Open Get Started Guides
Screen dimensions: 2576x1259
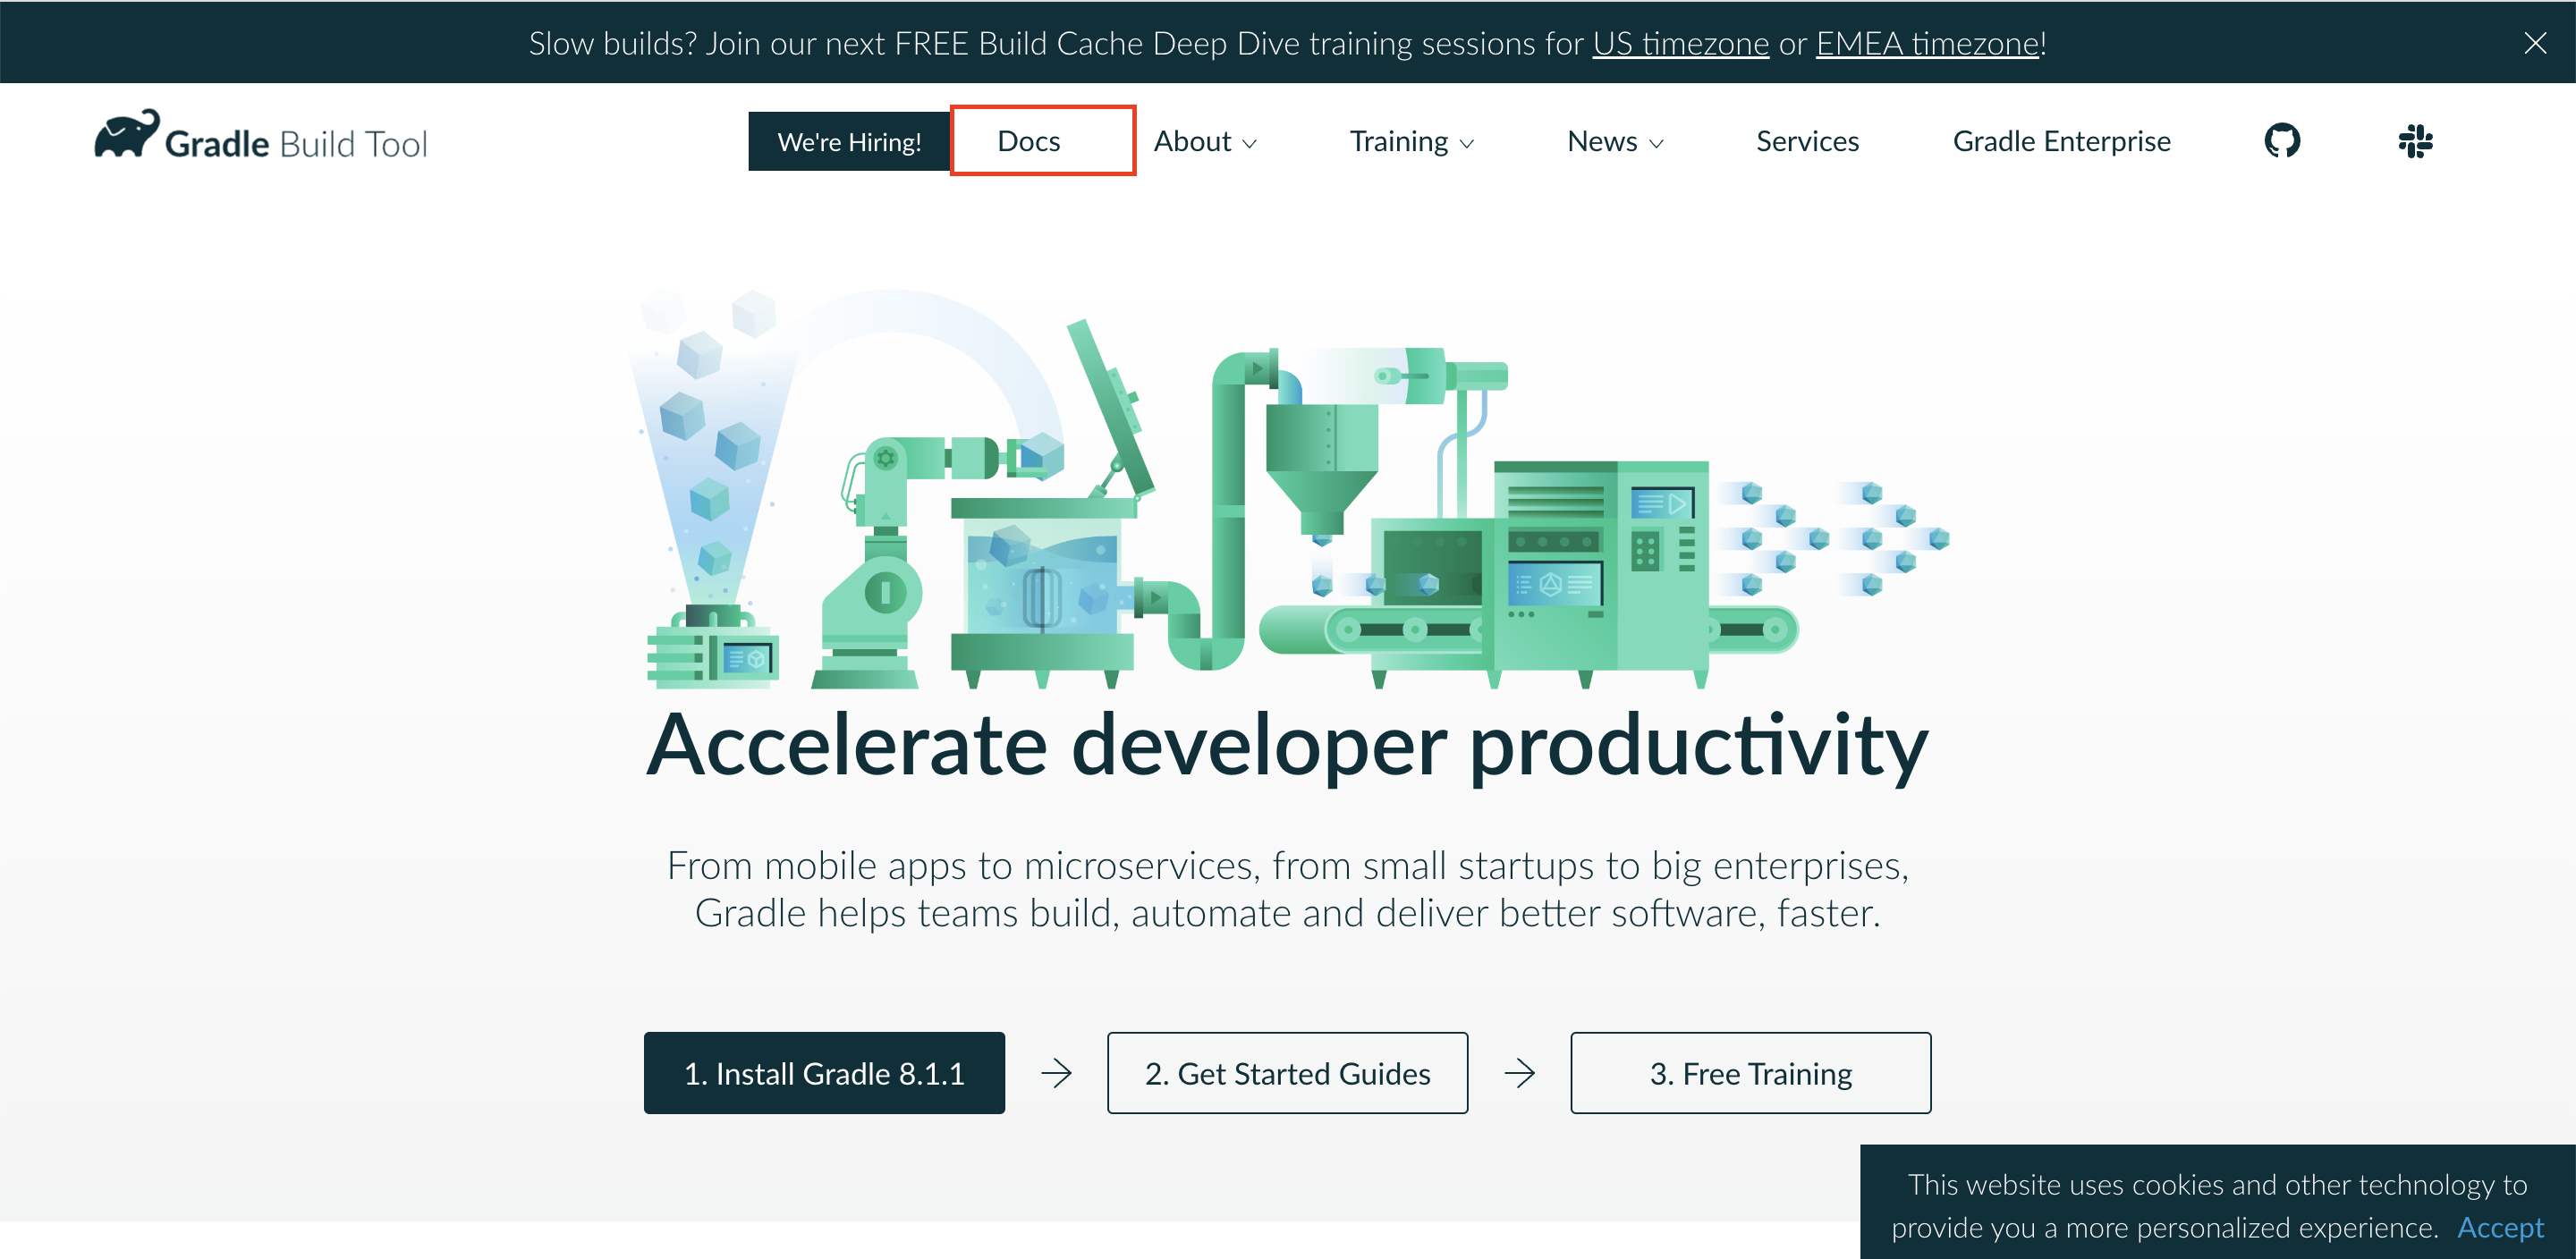pyautogui.click(x=1287, y=1073)
